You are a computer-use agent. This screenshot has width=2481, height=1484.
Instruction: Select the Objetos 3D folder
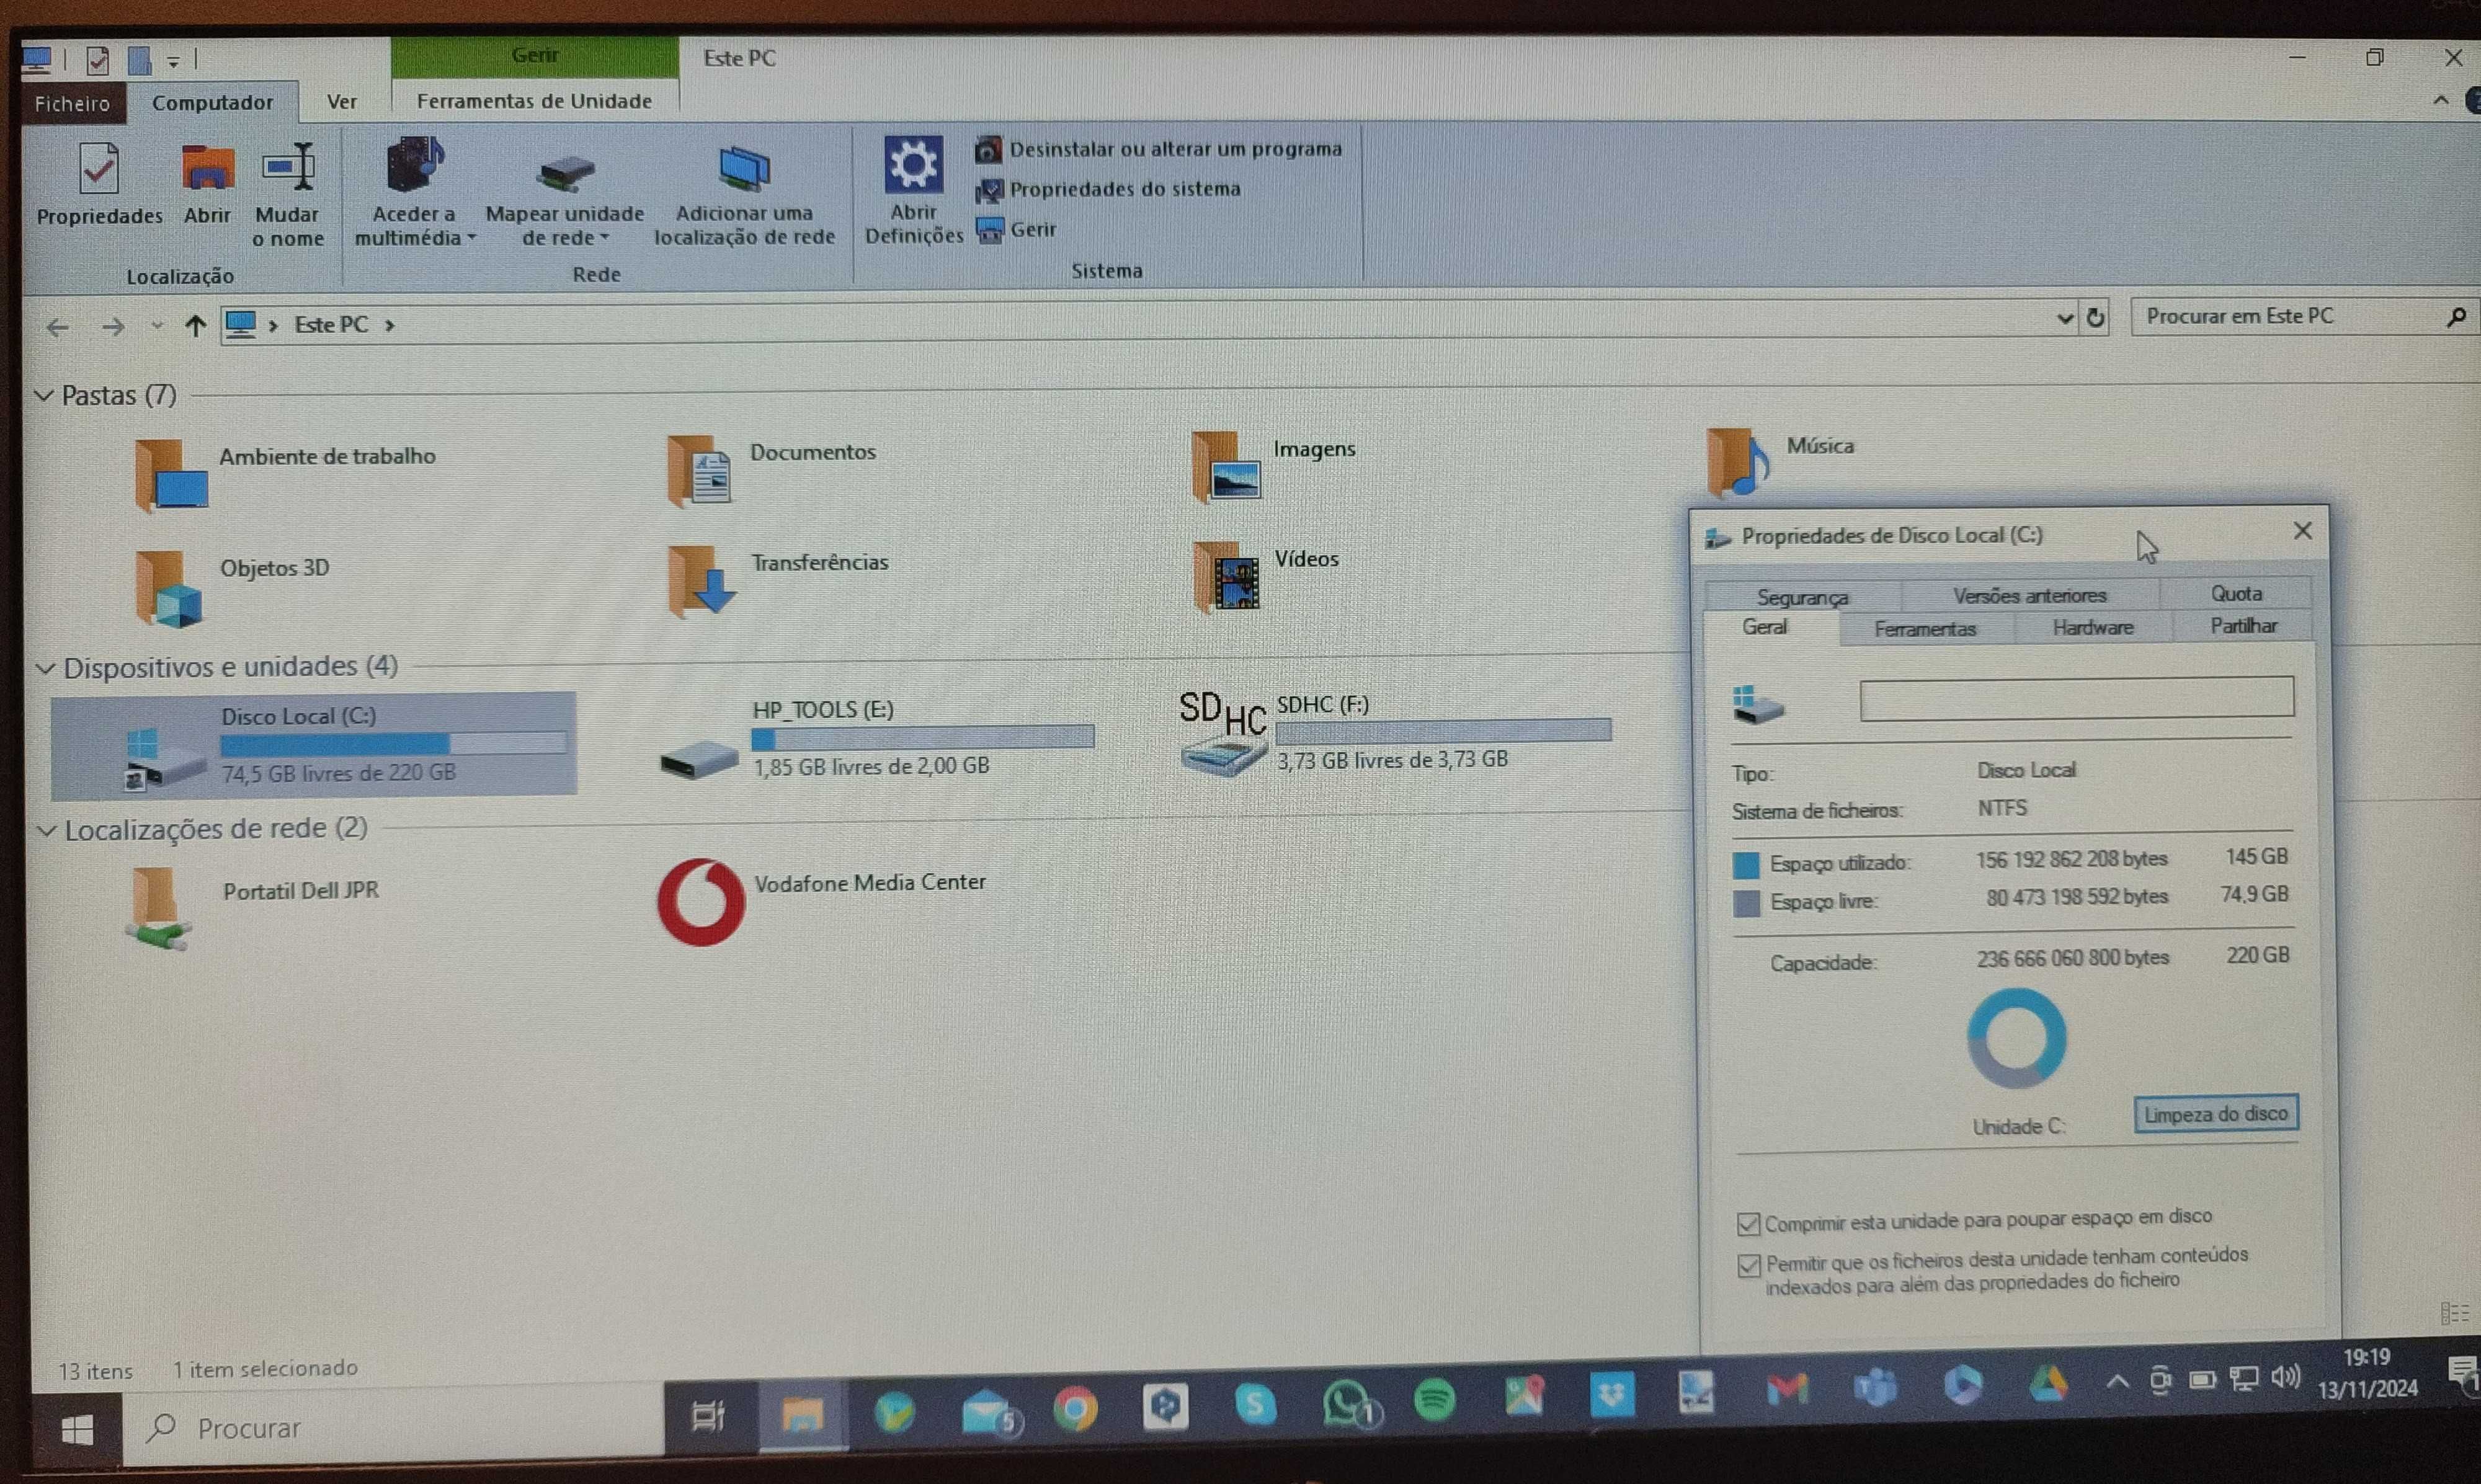click(x=232, y=588)
